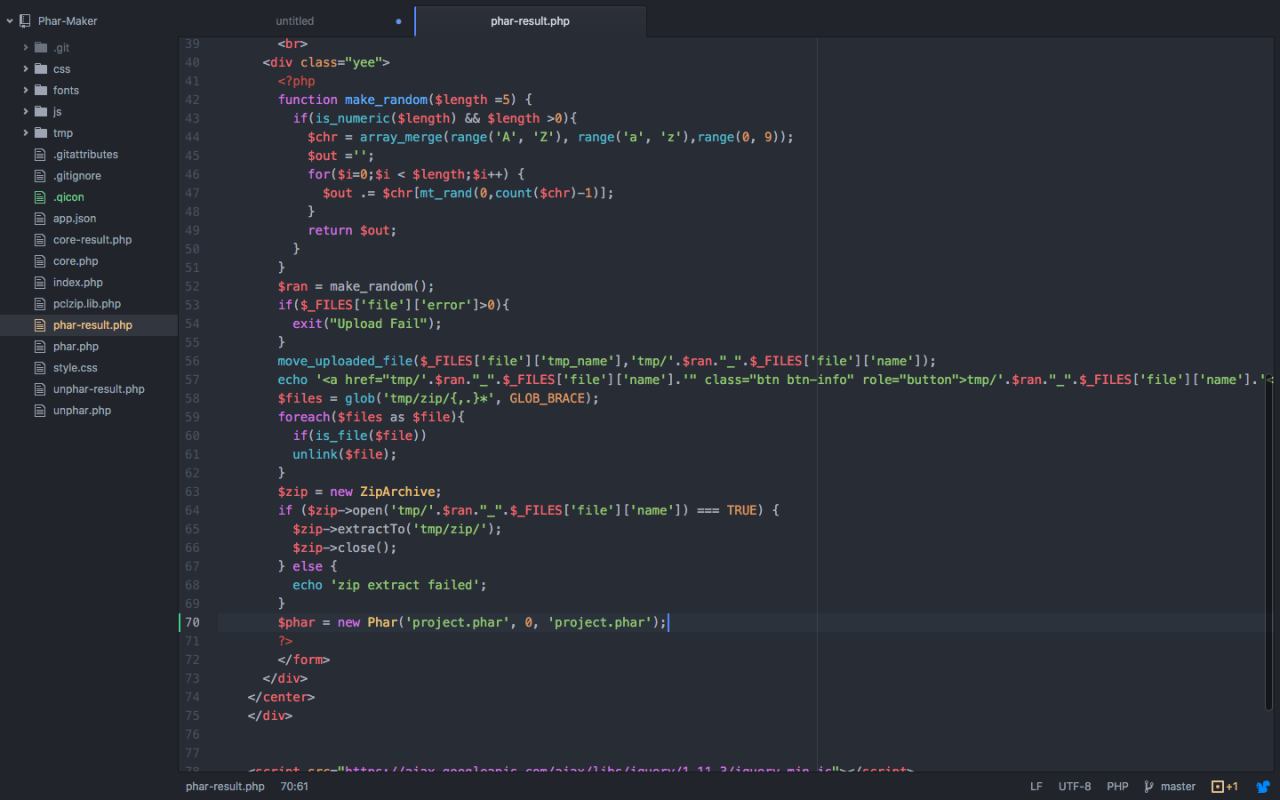Open app.json from the tree
The height and width of the screenshot is (800, 1280).
[75, 218]
